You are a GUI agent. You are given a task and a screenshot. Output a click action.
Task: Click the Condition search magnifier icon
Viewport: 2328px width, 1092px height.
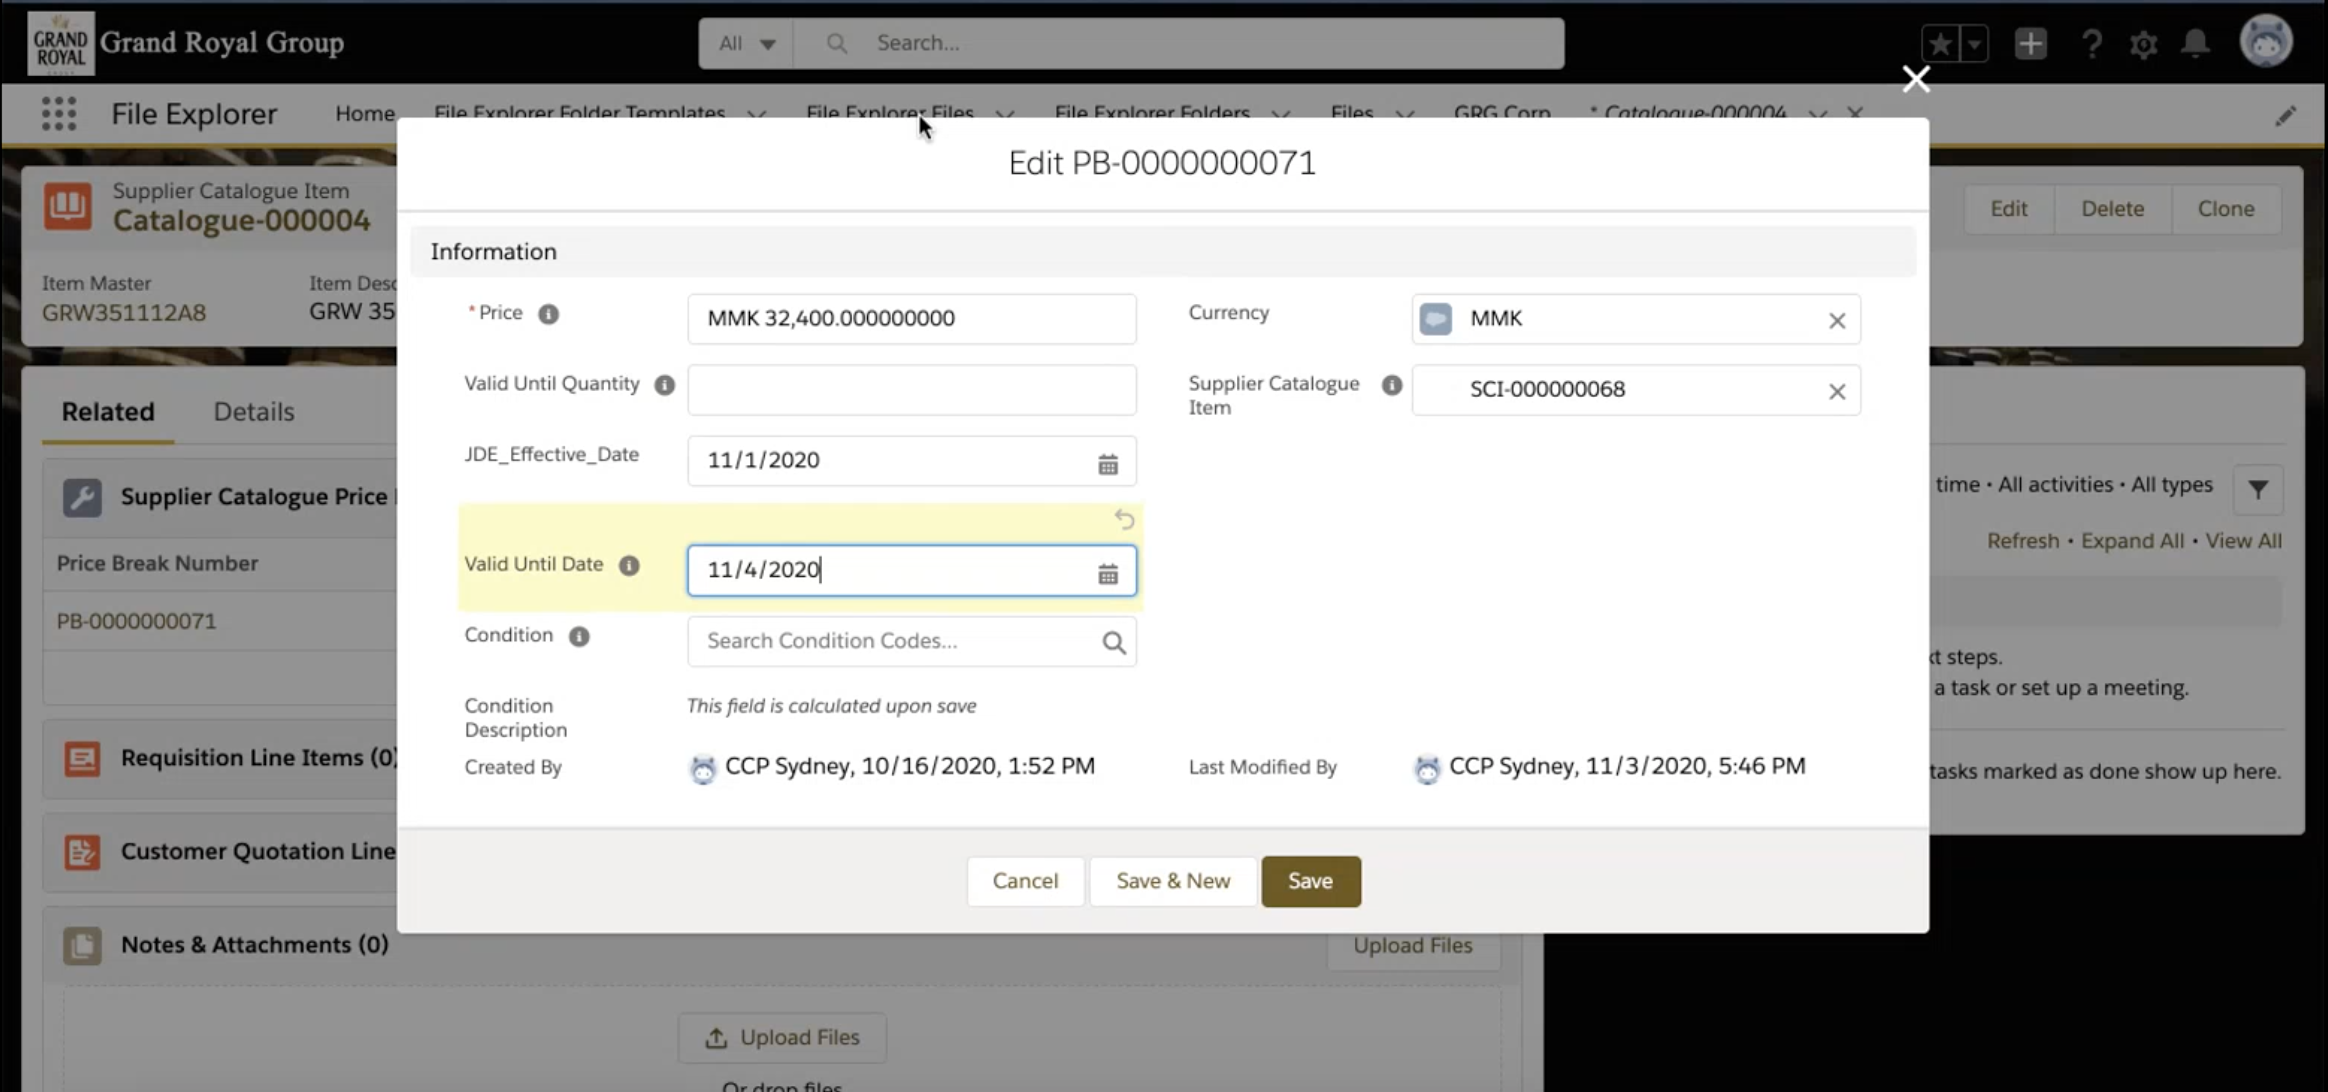pos(1113,643)
